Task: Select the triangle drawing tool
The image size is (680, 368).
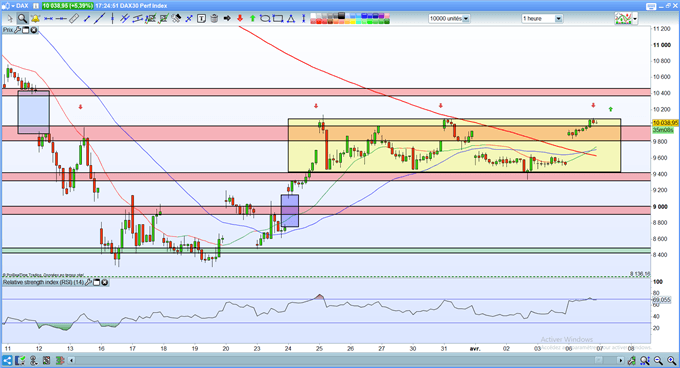Action: (x=291, y=19)
